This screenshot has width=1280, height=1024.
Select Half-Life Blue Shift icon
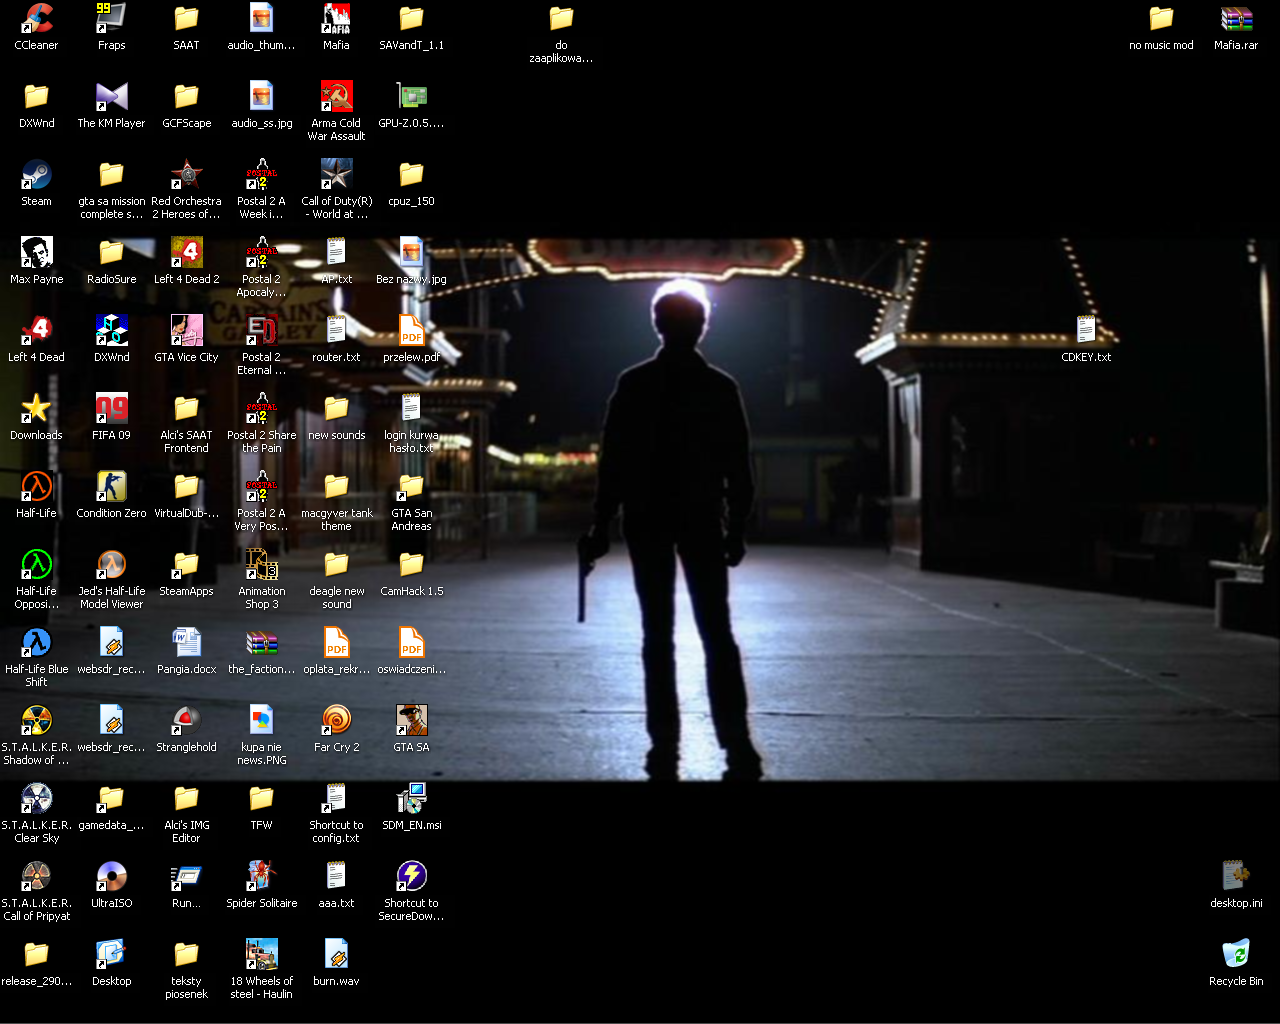coord(37,642)
